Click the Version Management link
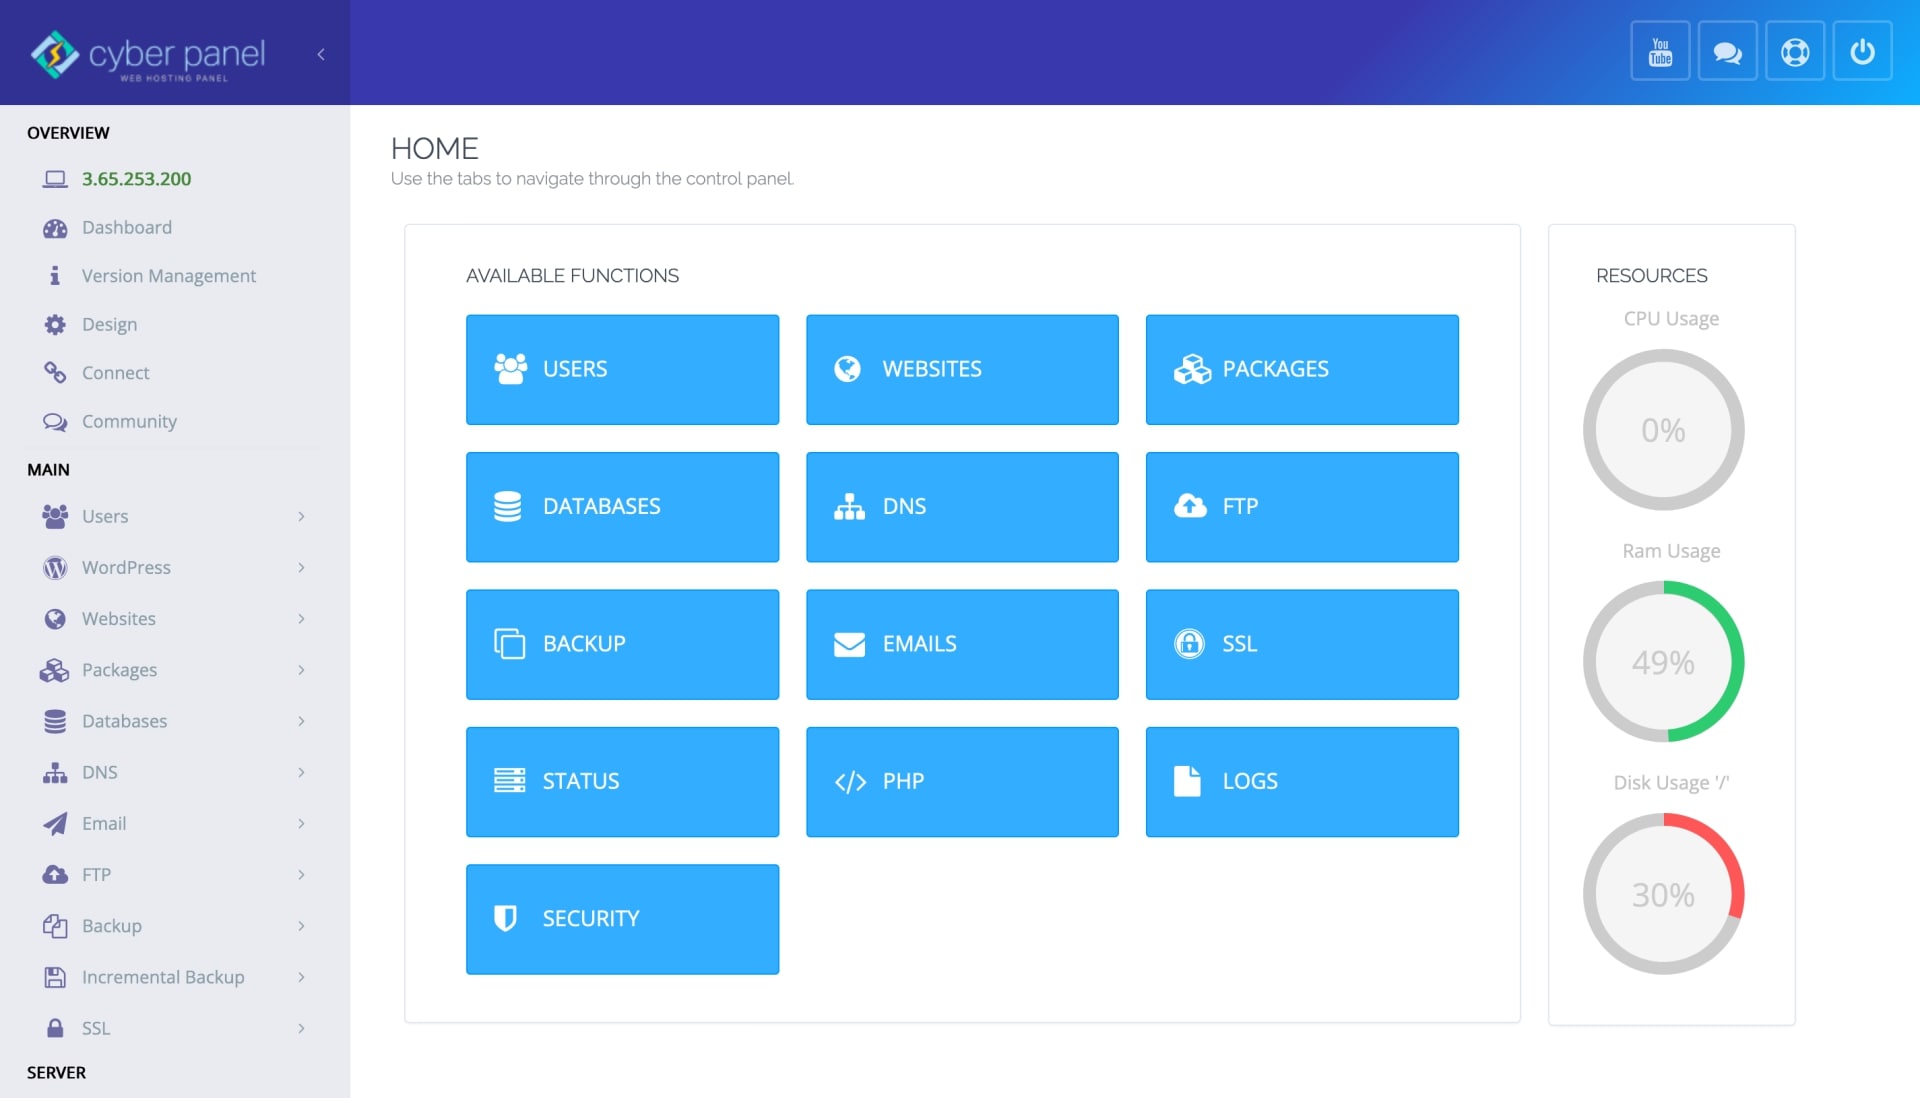 pos(169,275)
